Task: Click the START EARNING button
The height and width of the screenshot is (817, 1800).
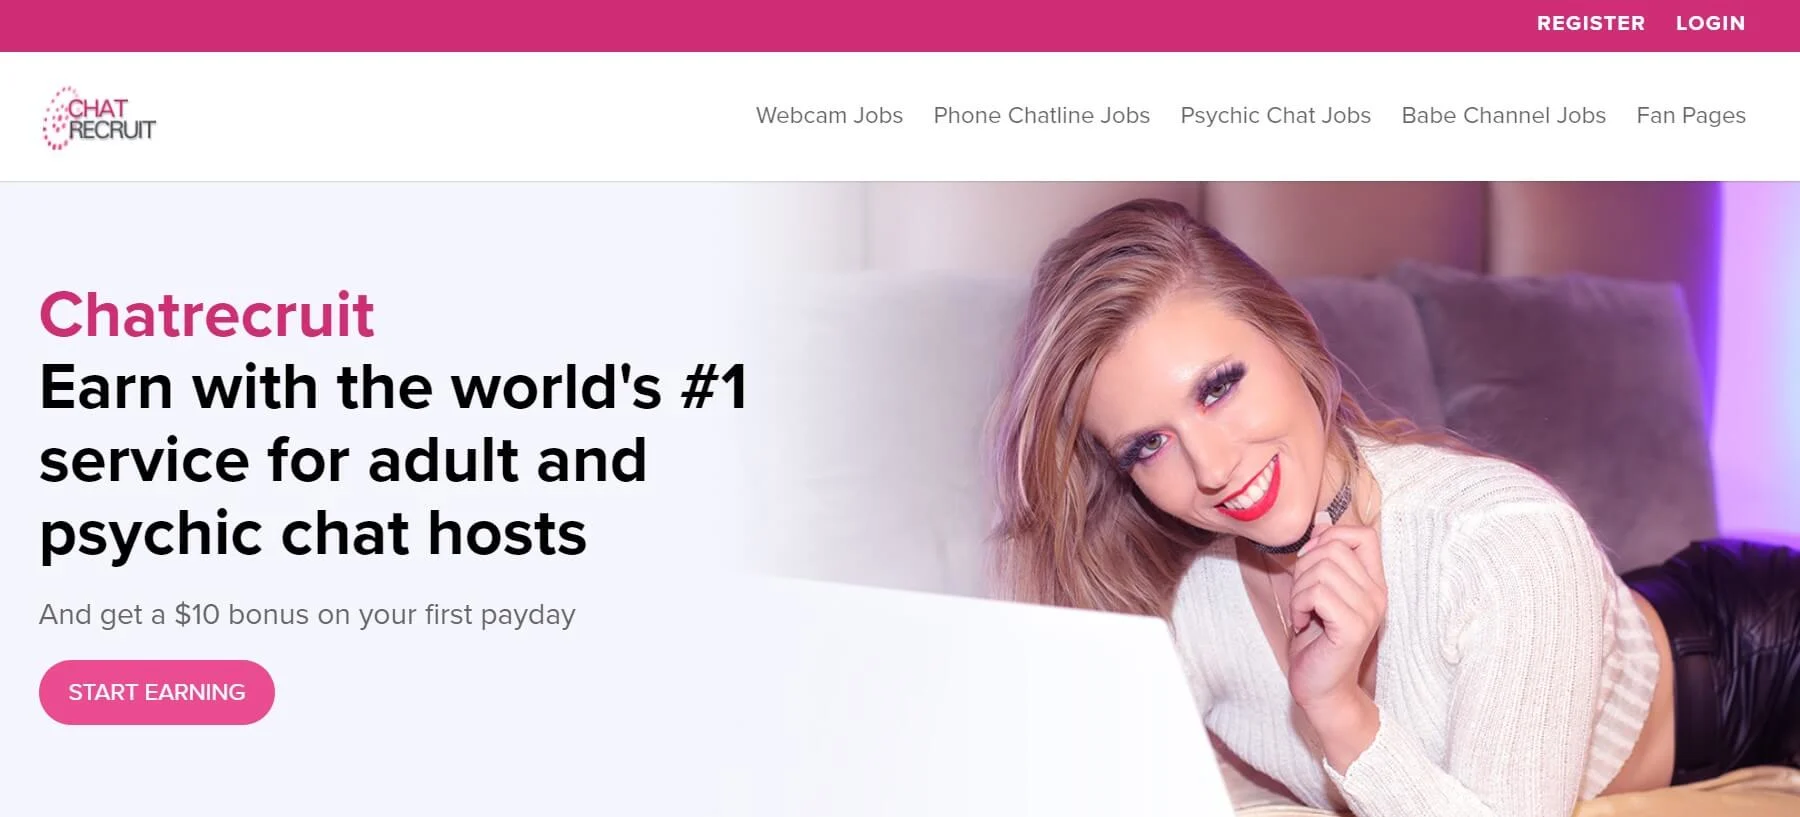Action: click(x=157, y=692)
